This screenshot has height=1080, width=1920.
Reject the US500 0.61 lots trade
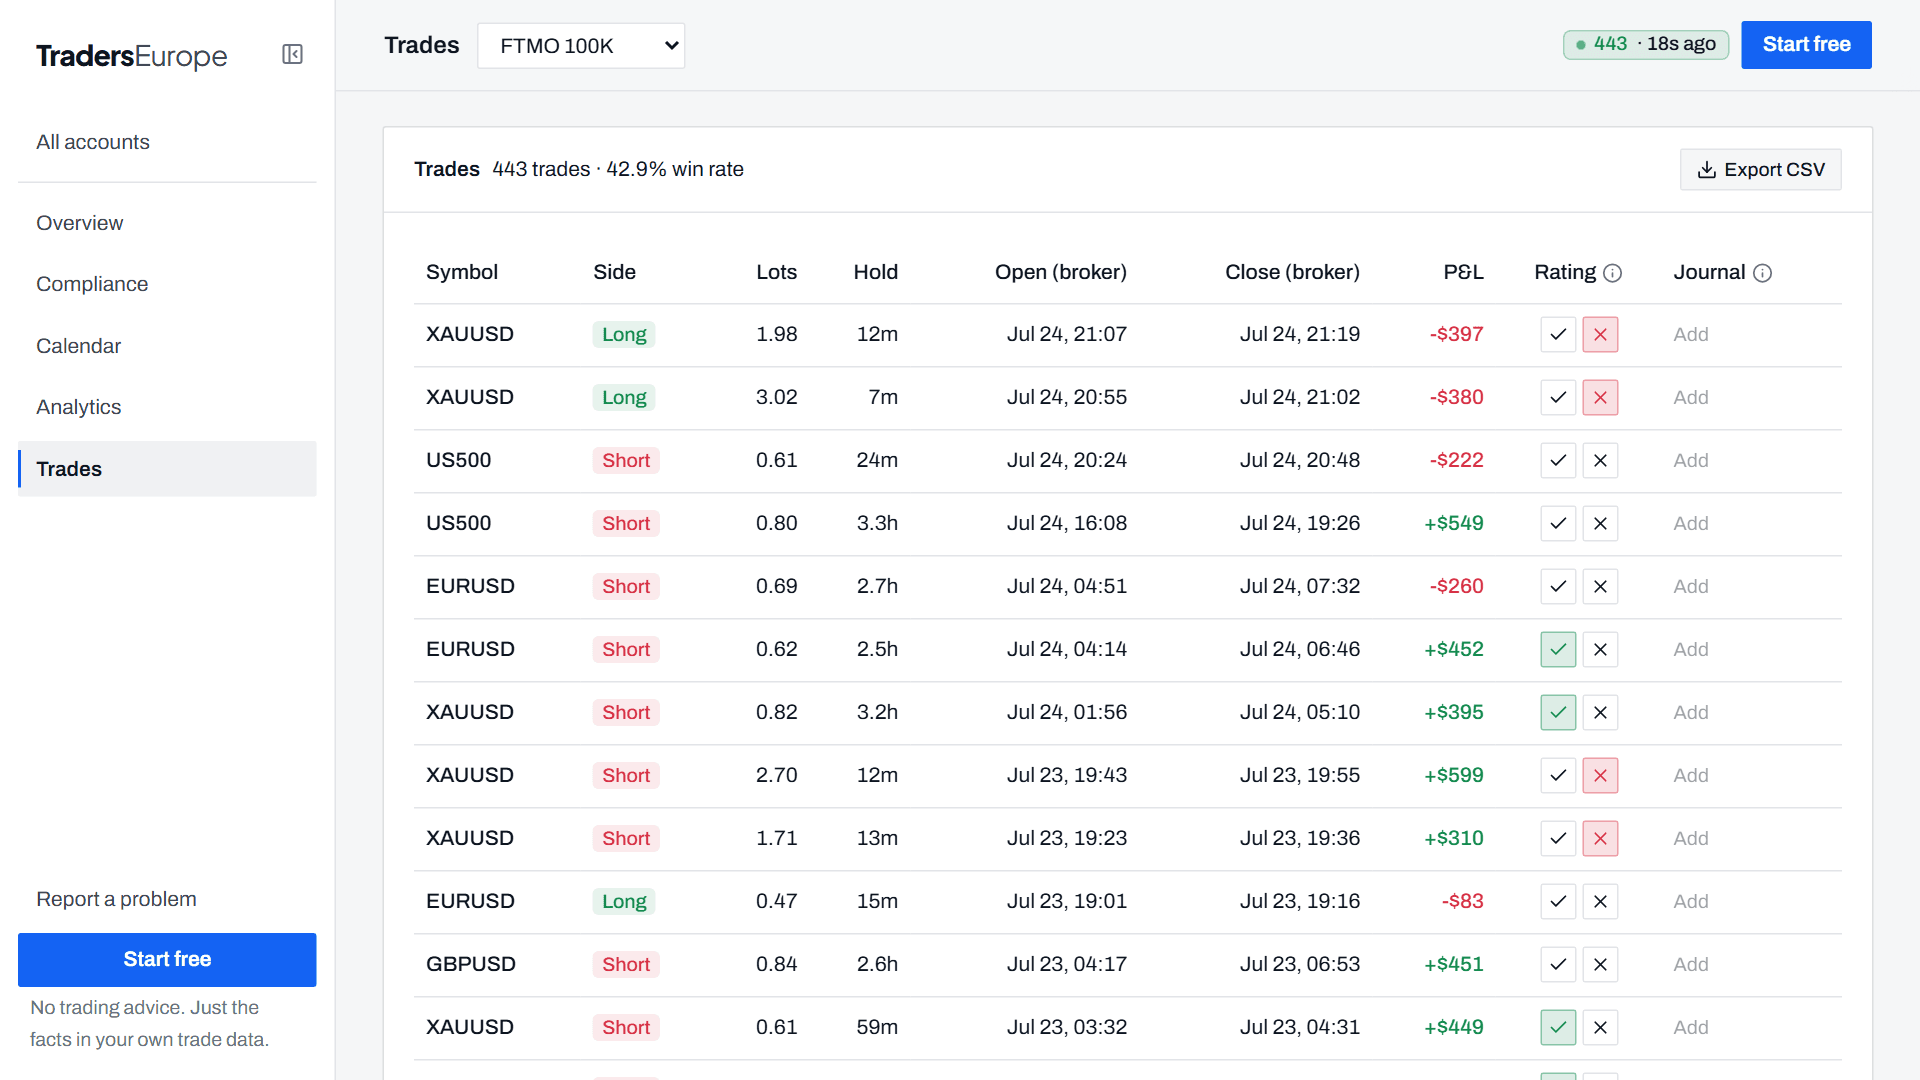pyautogui.click(x=1600, y=461)
